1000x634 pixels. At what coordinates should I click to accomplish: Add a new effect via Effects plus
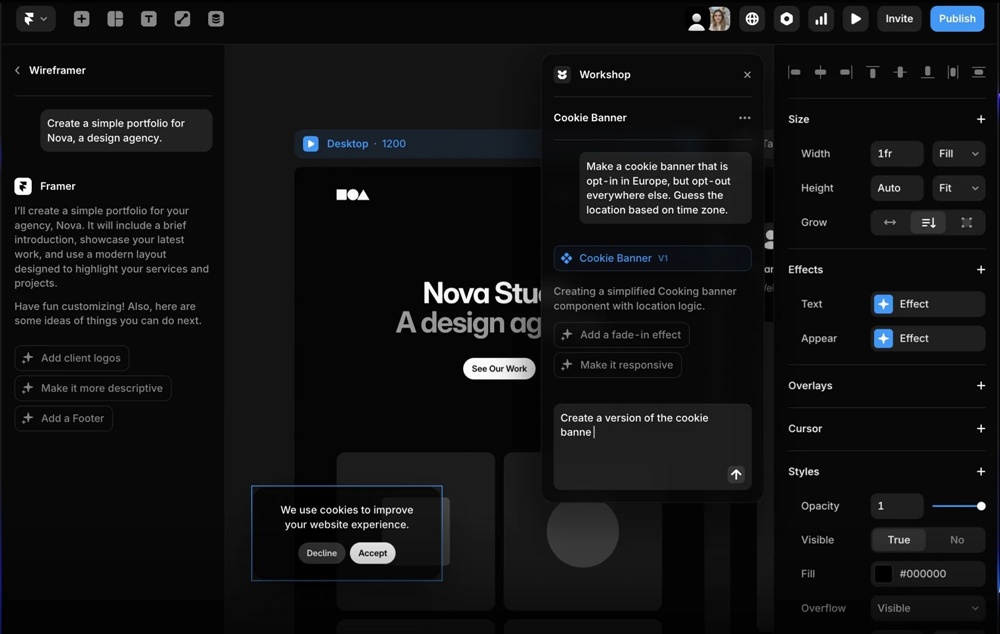pyautogui.click(x=981, y=270)
